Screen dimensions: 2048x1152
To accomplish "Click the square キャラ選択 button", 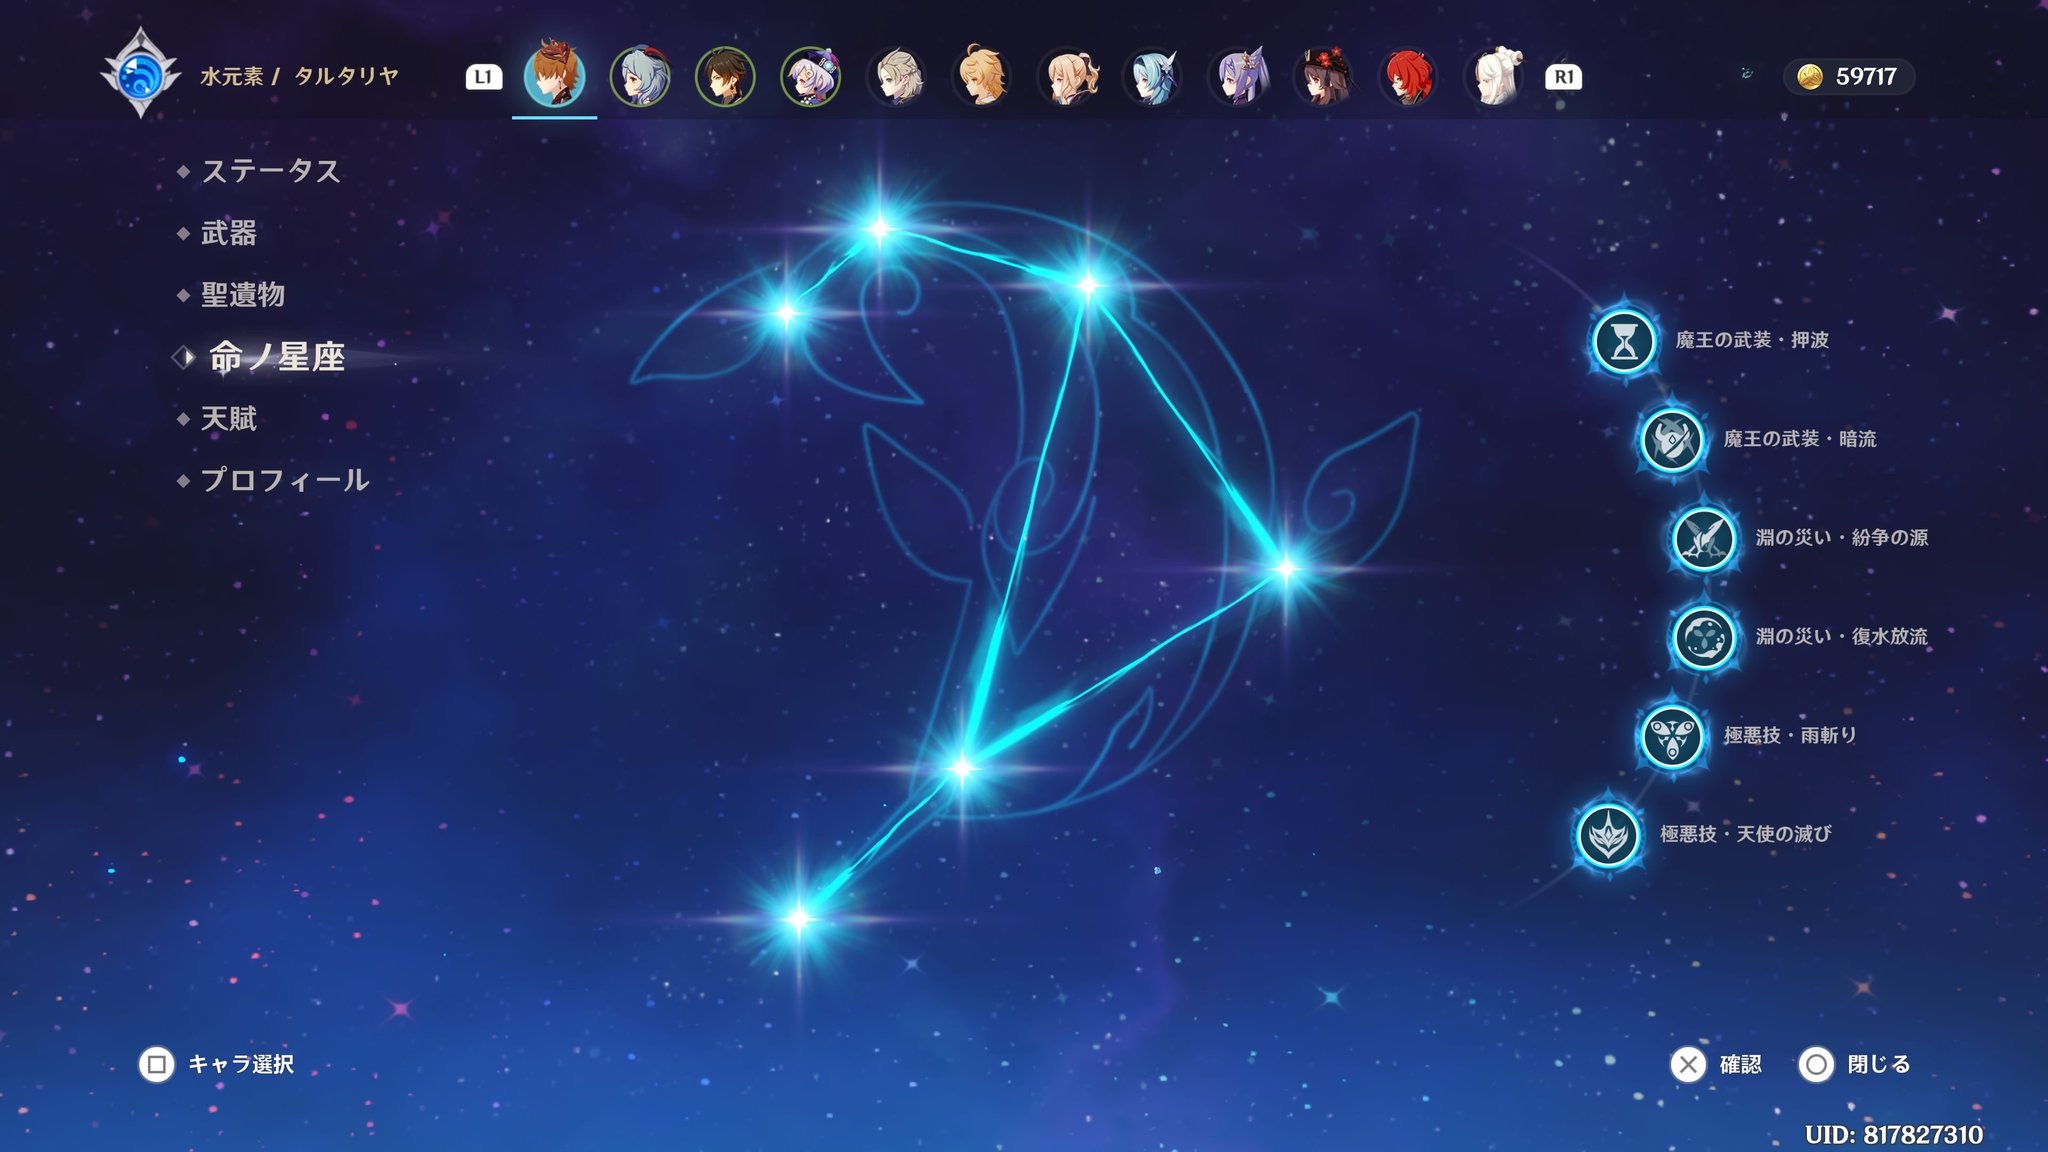I will (216, 1064).
